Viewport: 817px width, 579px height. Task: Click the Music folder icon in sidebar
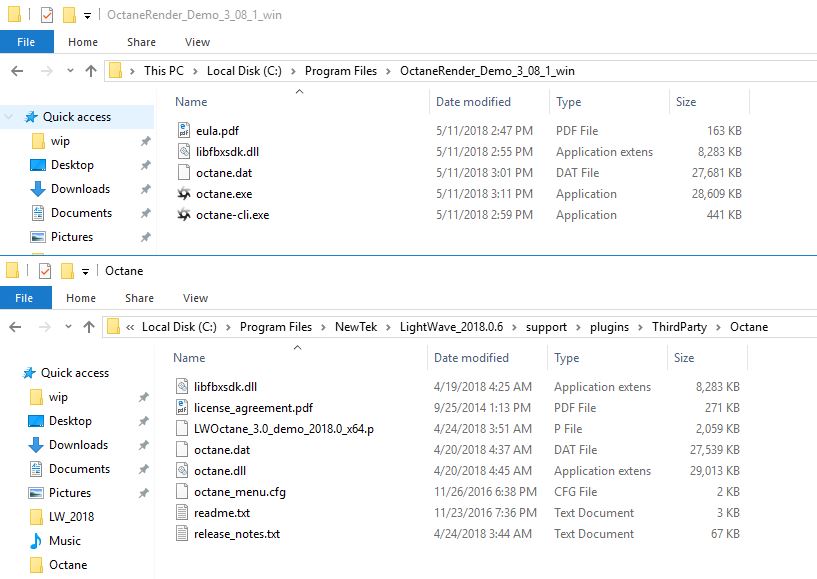pos(37,541)
